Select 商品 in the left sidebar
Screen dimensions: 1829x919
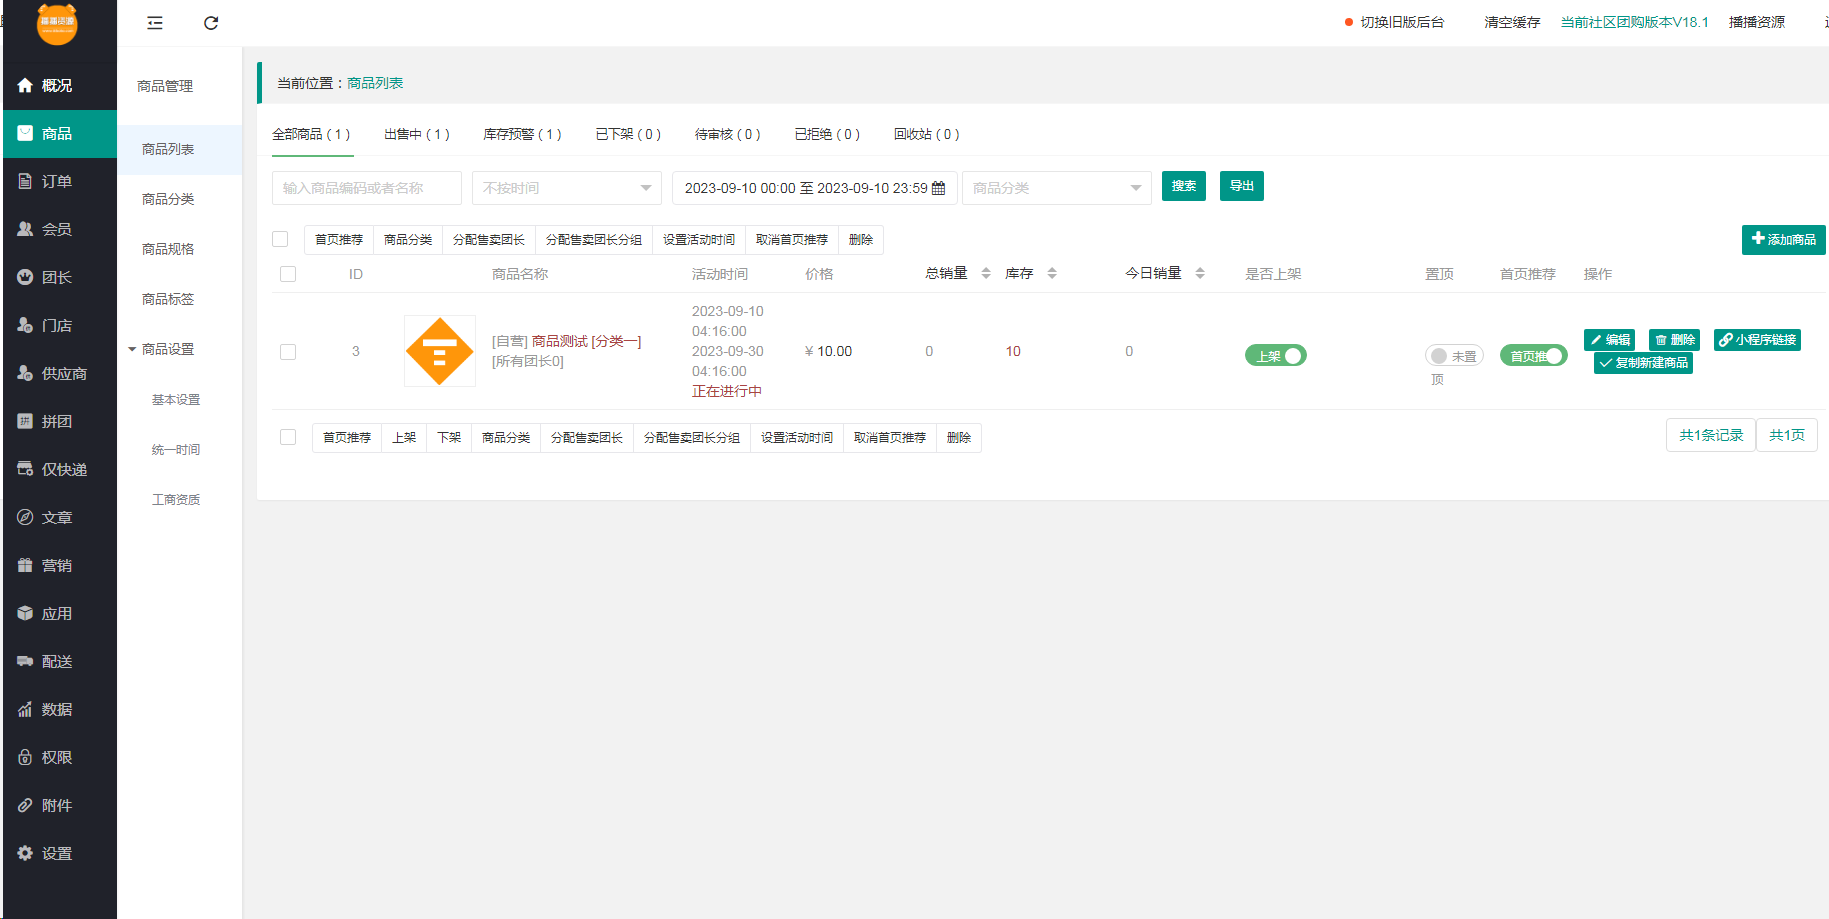59,134
